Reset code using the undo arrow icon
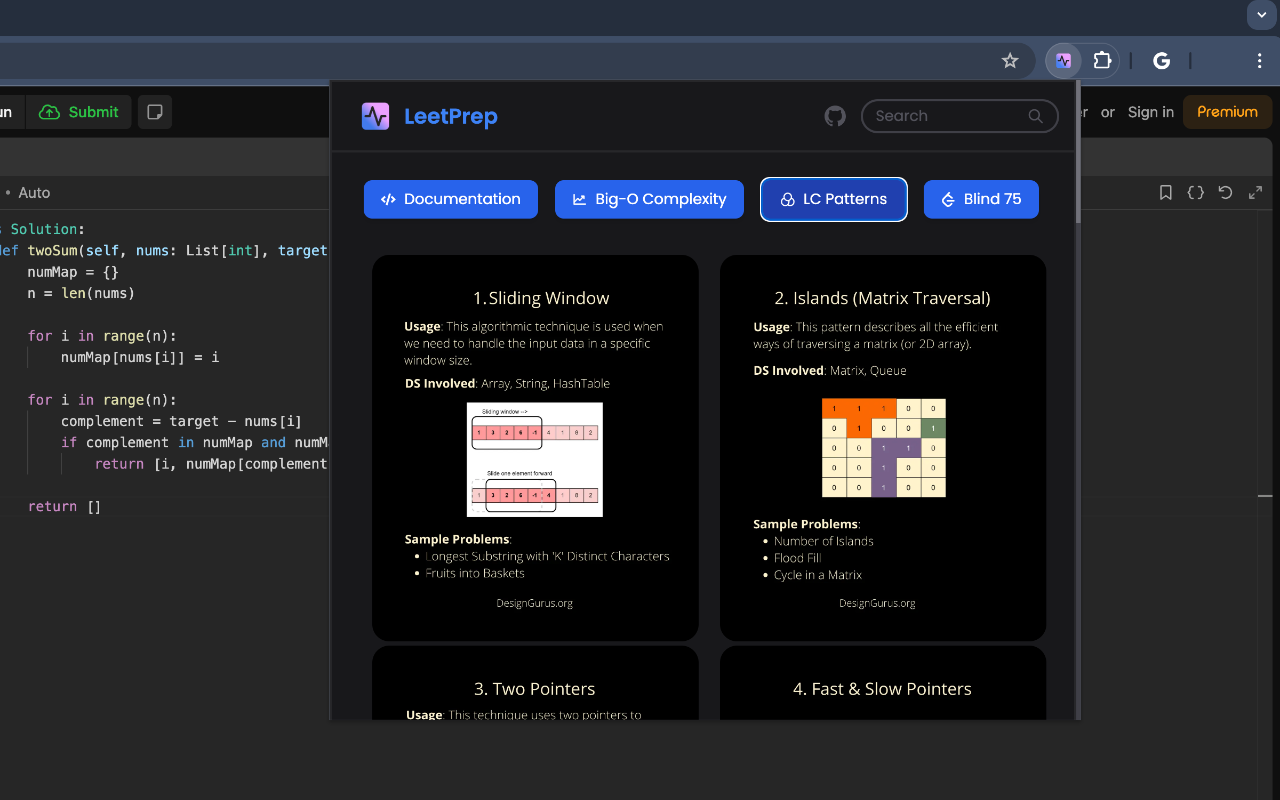 pos(1225,192)
